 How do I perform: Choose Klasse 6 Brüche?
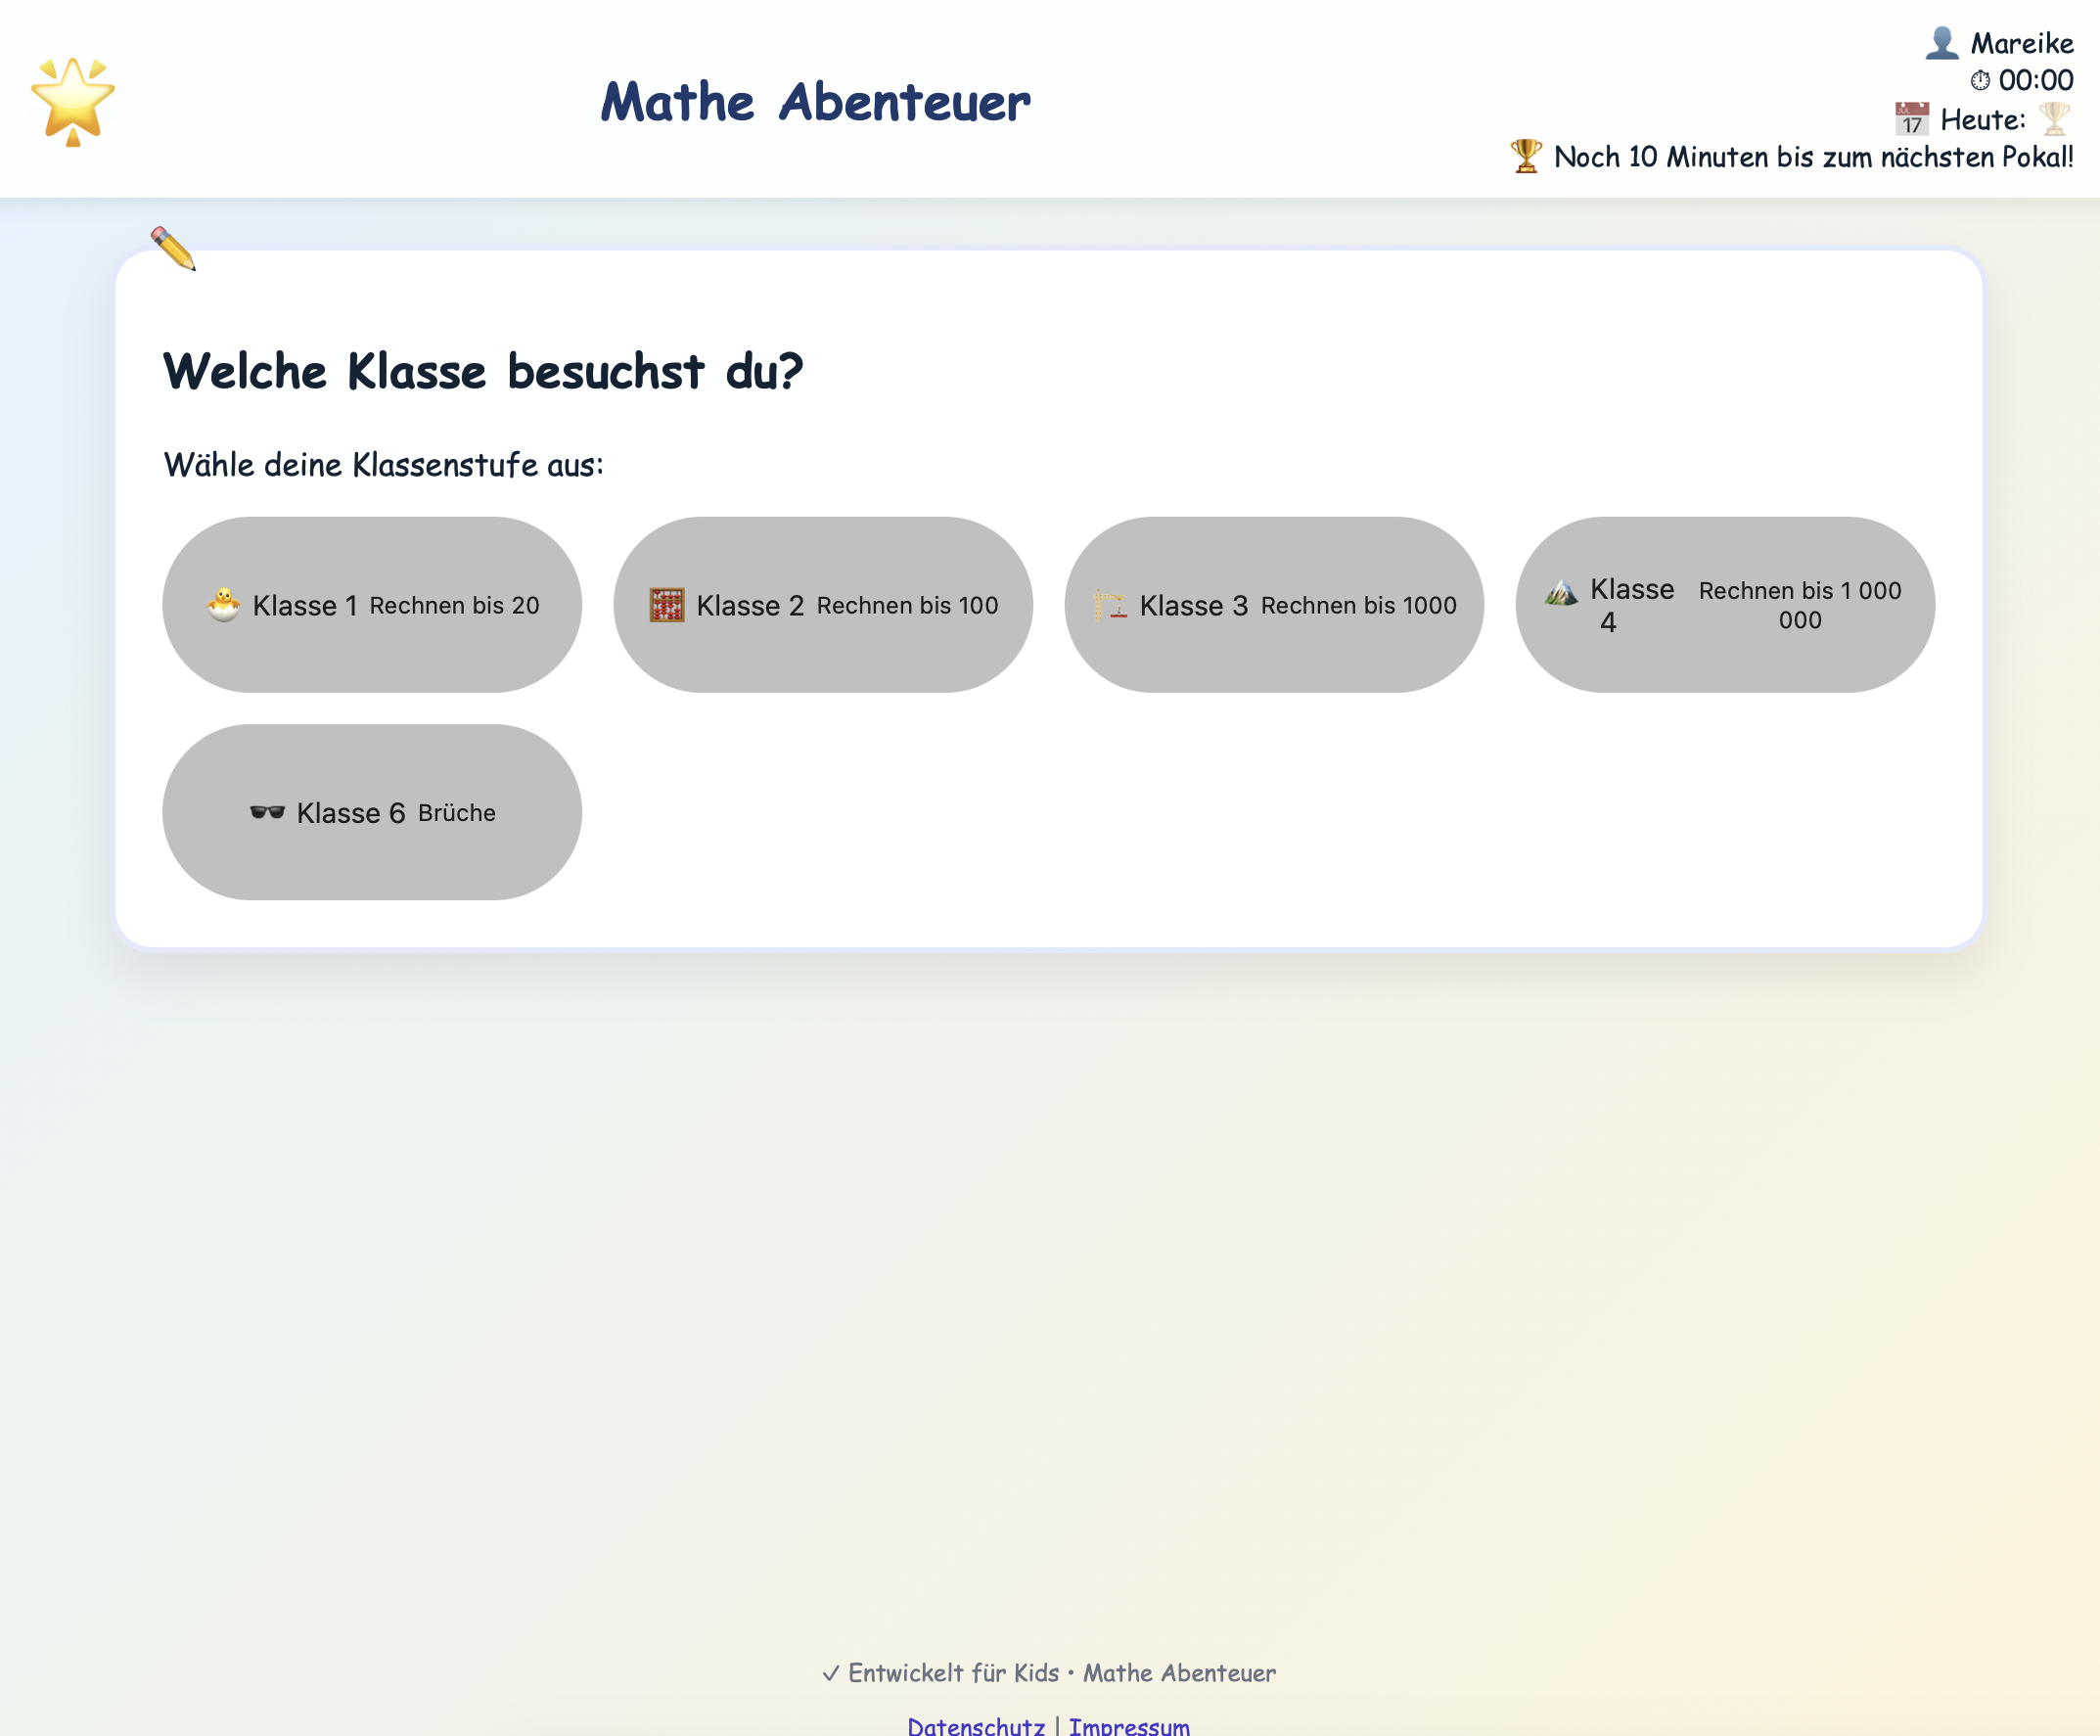372,812
